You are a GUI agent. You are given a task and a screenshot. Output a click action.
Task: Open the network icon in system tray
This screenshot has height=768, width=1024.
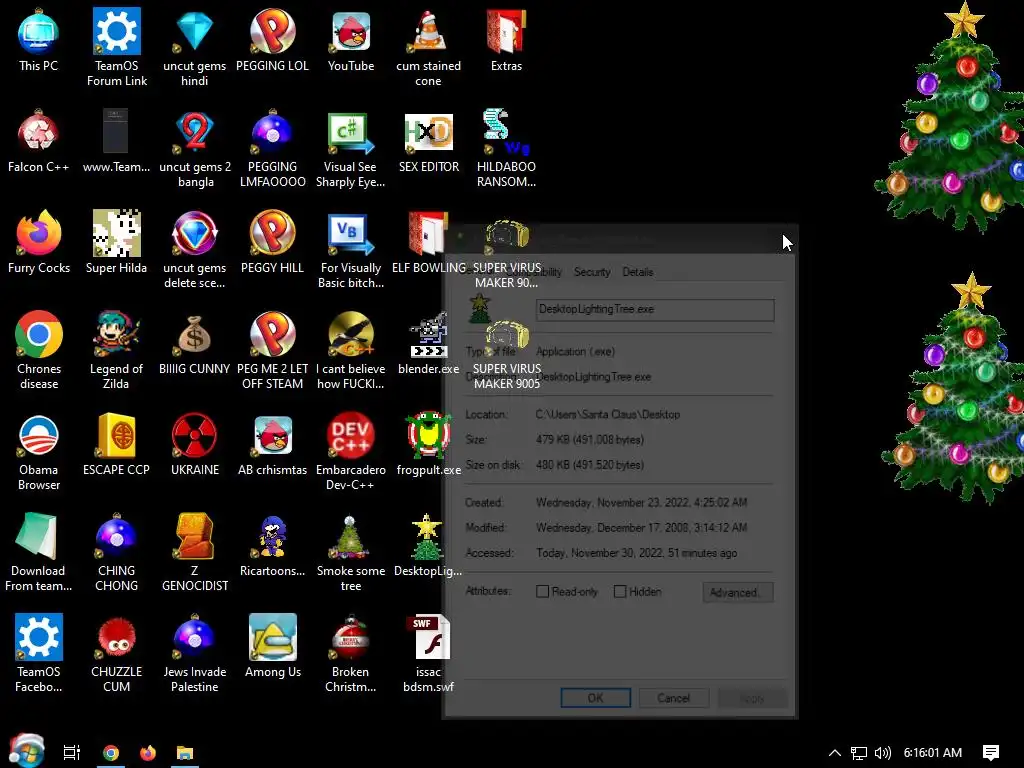859,753
